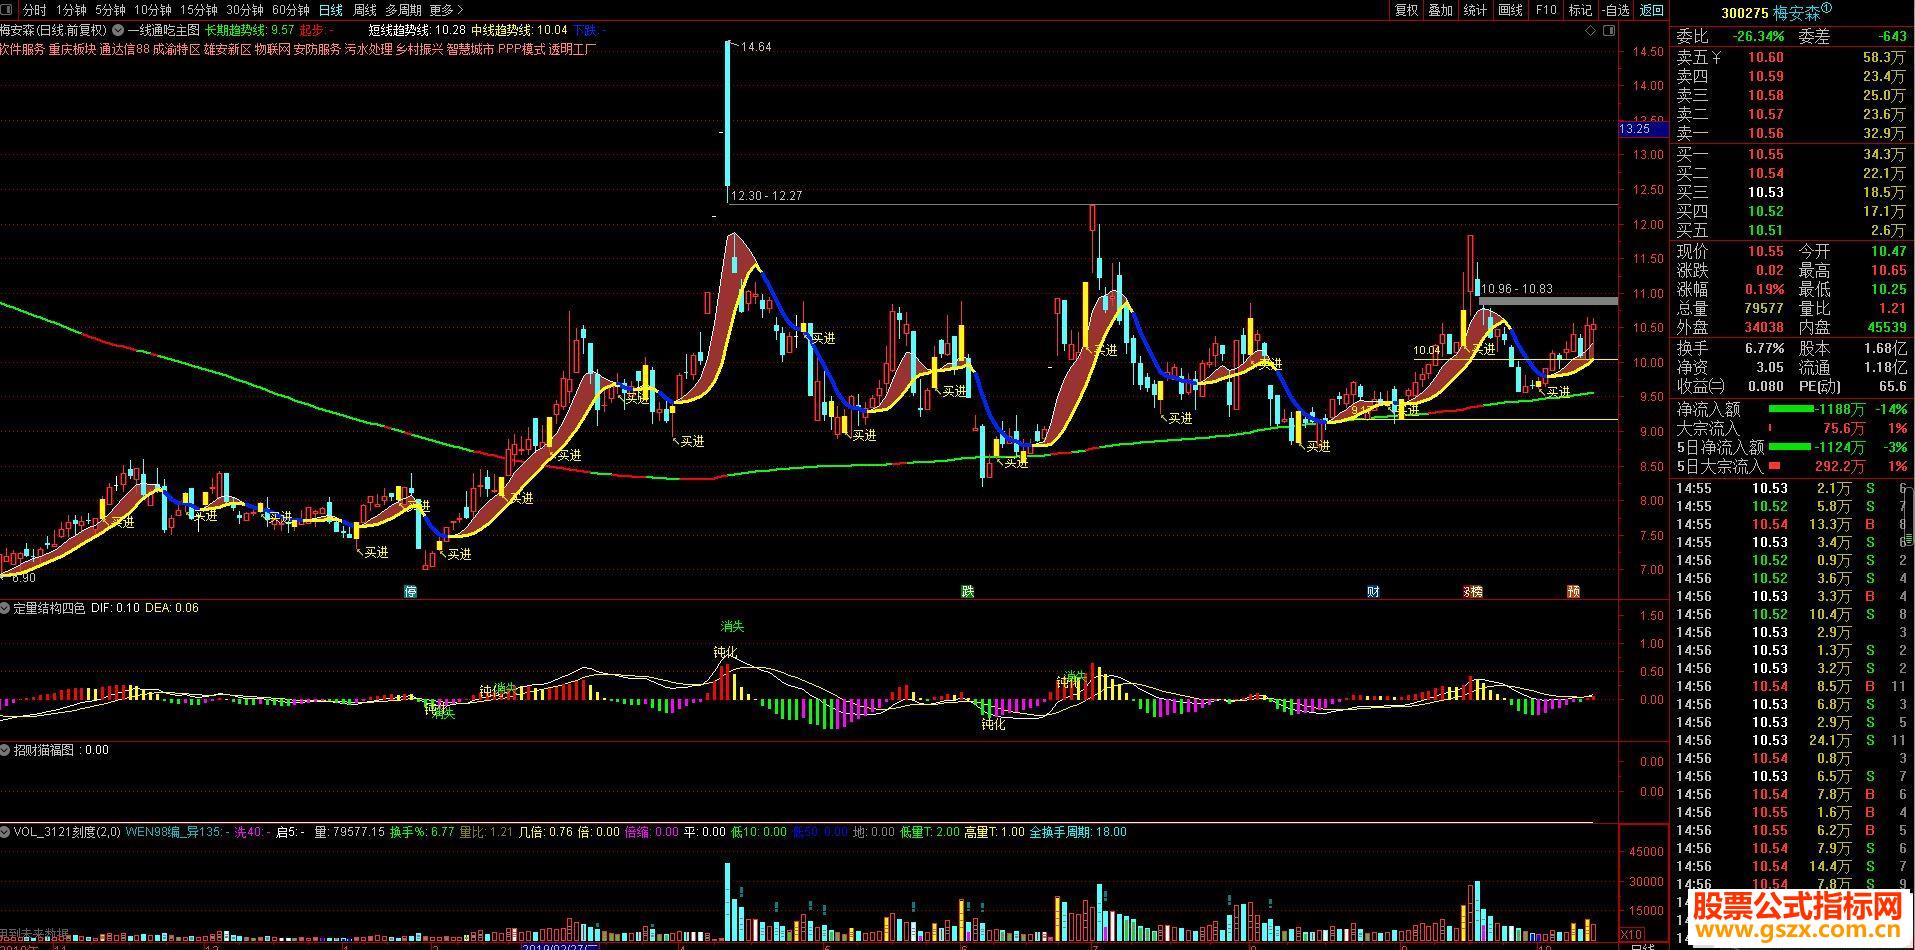Click the 返回 back button
The height and width of the screenshot is (950, 1915).
click(1652, 10)
